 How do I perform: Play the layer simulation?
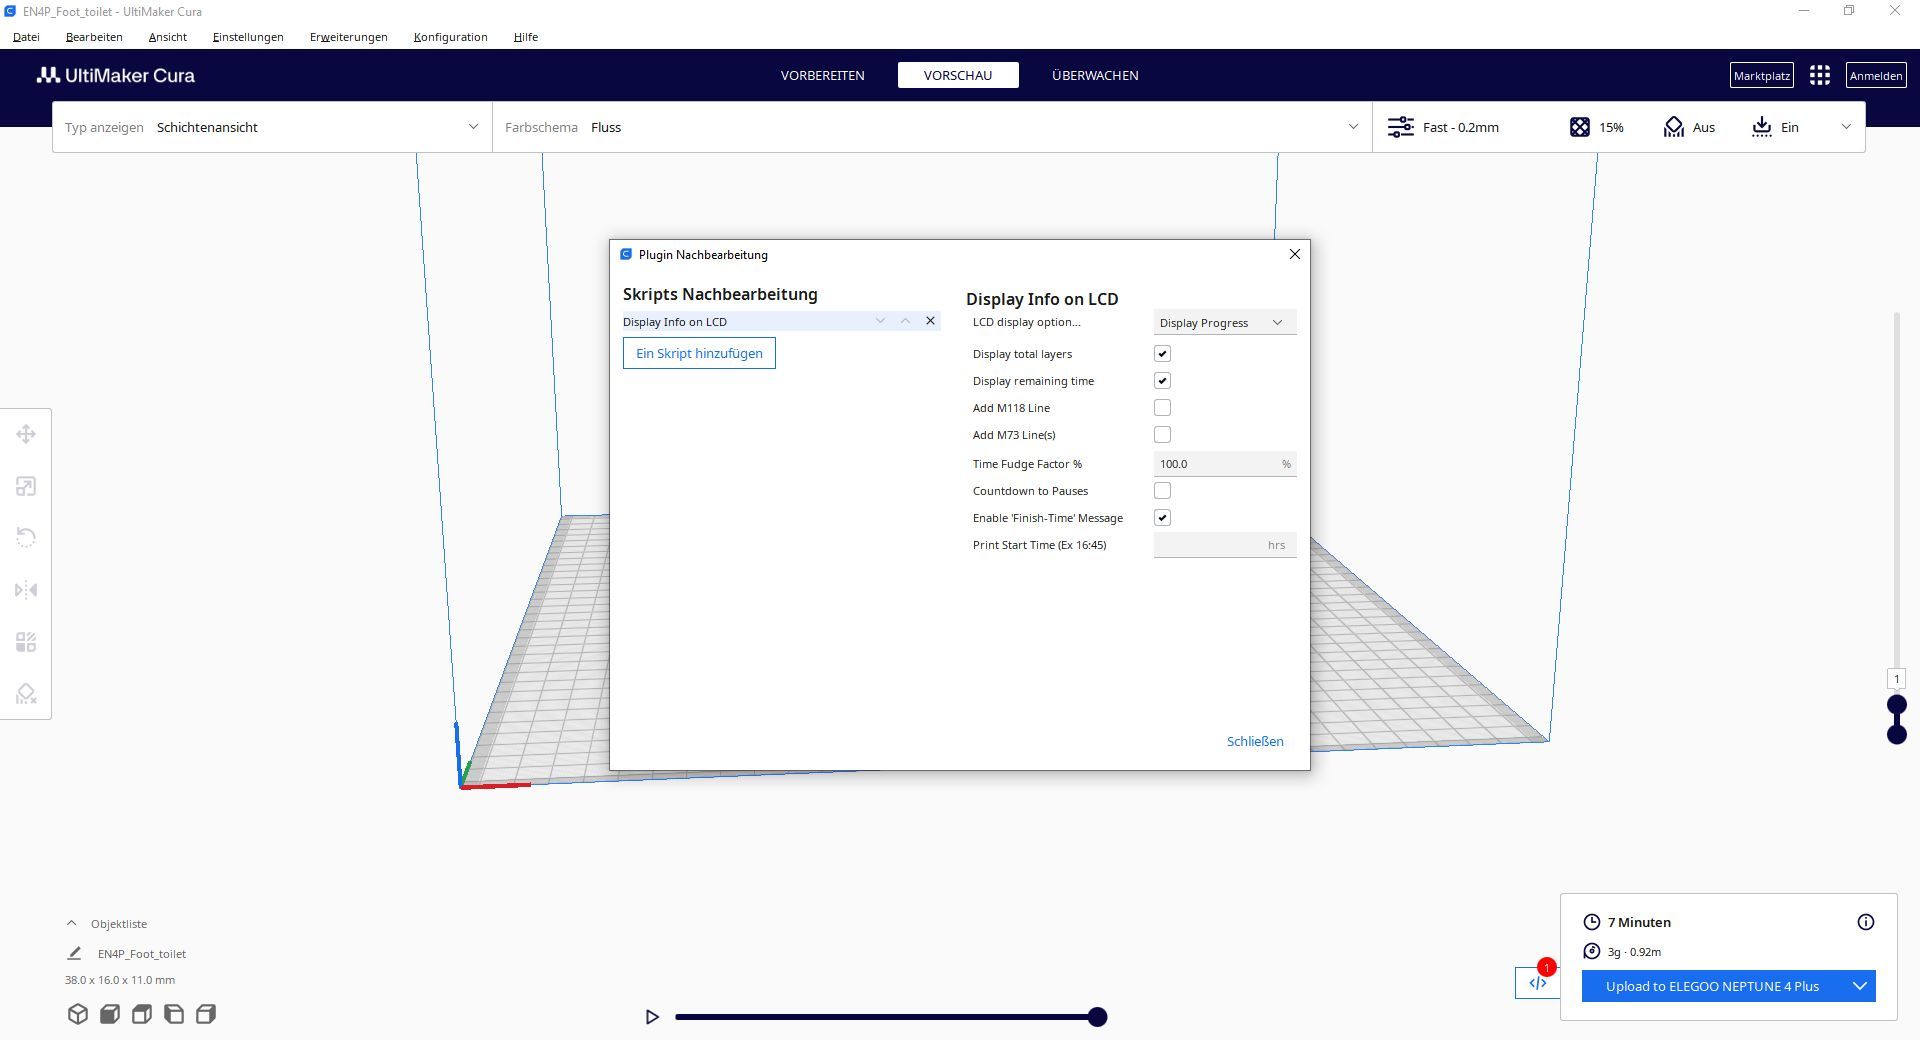pos(652,1017)
